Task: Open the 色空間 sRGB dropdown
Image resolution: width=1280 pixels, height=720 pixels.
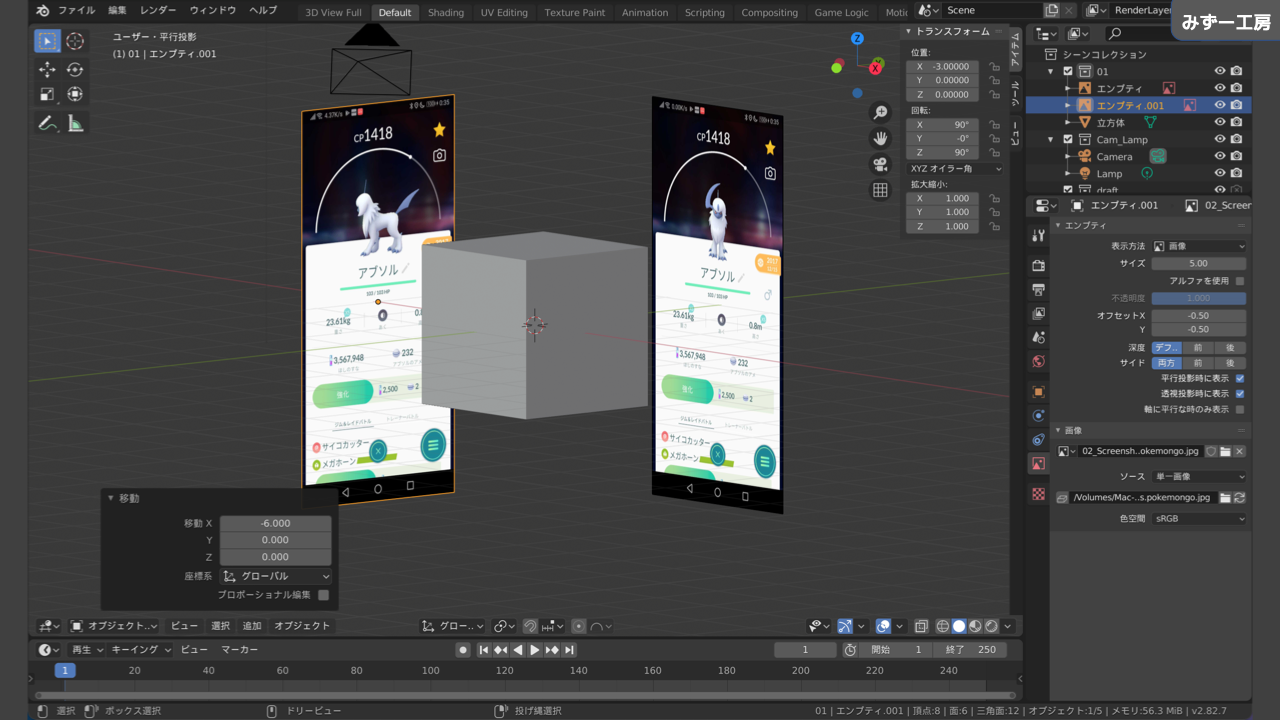Action: coord(1199,519)
